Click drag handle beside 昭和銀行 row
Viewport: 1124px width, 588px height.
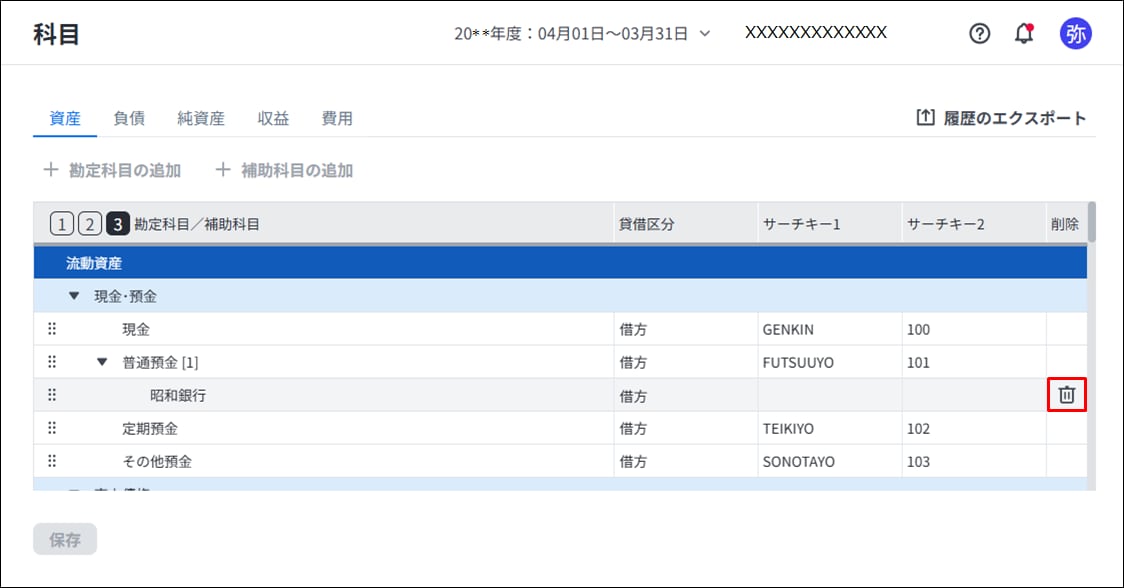tap(52, 395)
